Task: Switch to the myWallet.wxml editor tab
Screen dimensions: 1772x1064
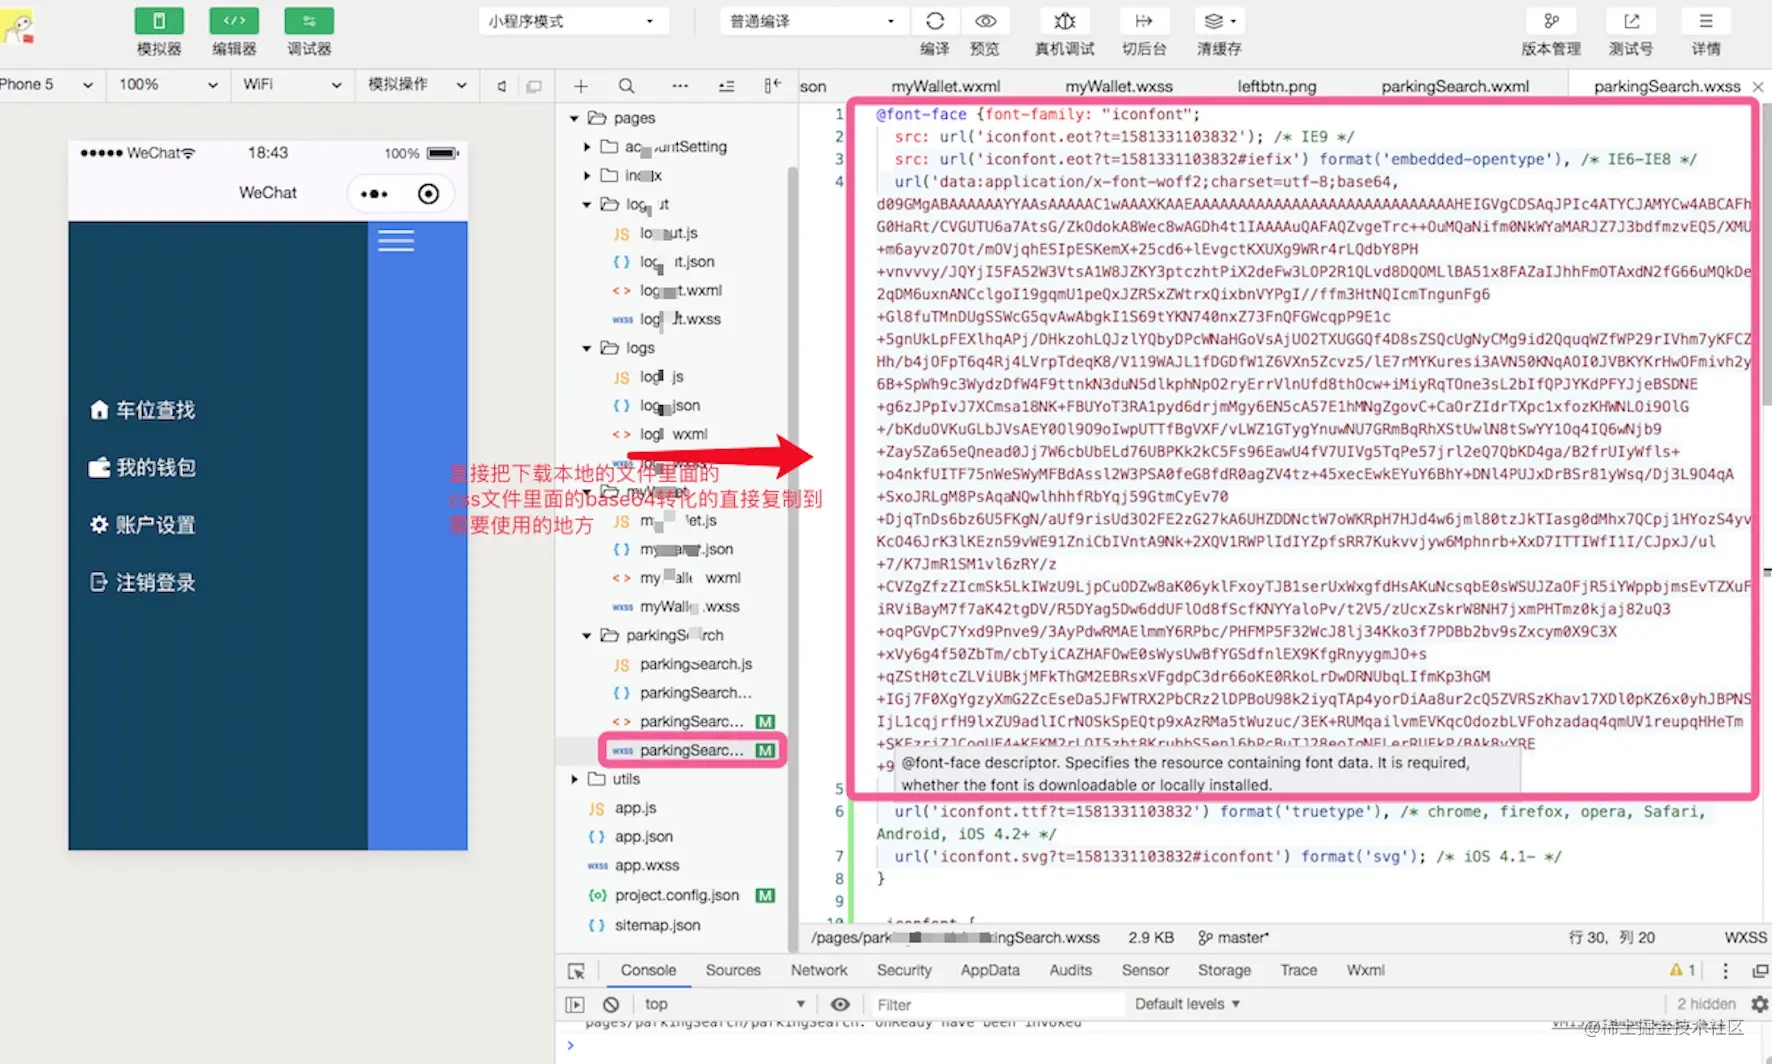Action: (945, 86)
